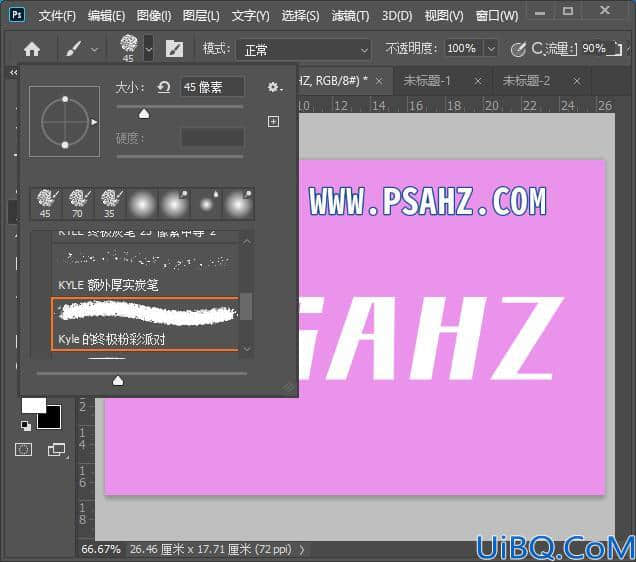
Task: Open the 滤镜(T) menu
Action: (x=350, y=16)
